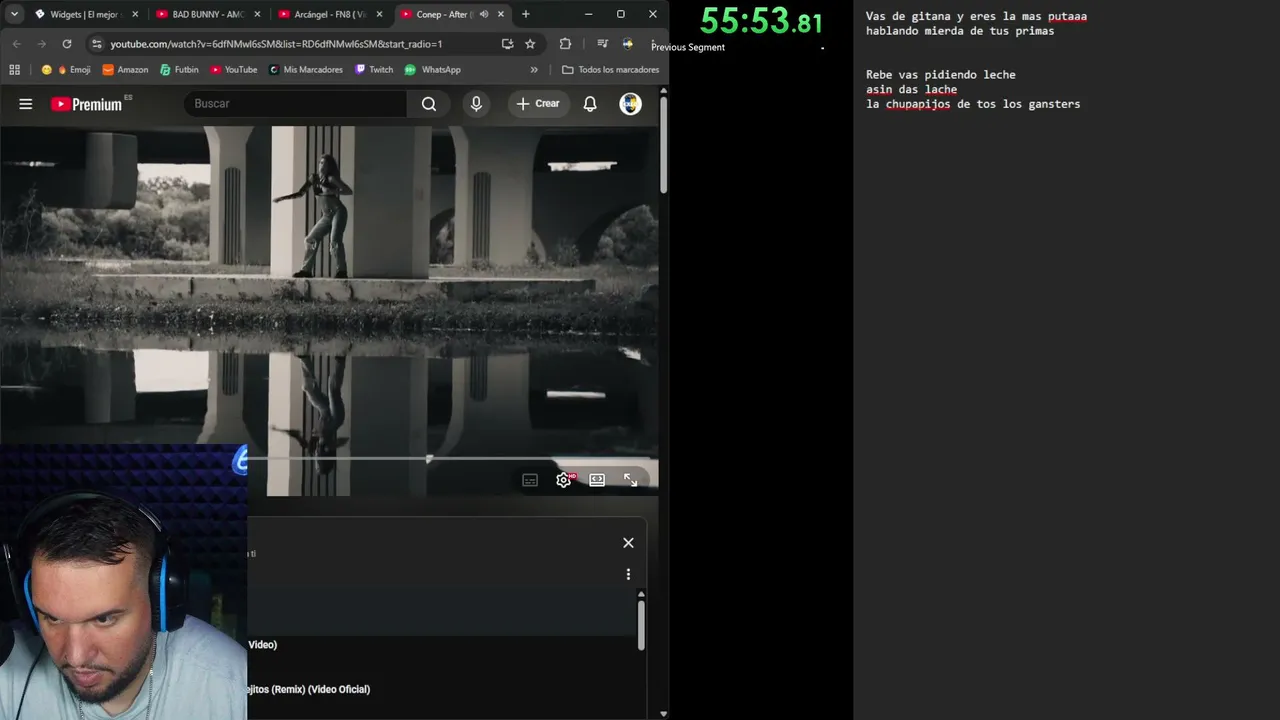
Task: Close the BAD BUNNY tab
Action: [257, 14]
